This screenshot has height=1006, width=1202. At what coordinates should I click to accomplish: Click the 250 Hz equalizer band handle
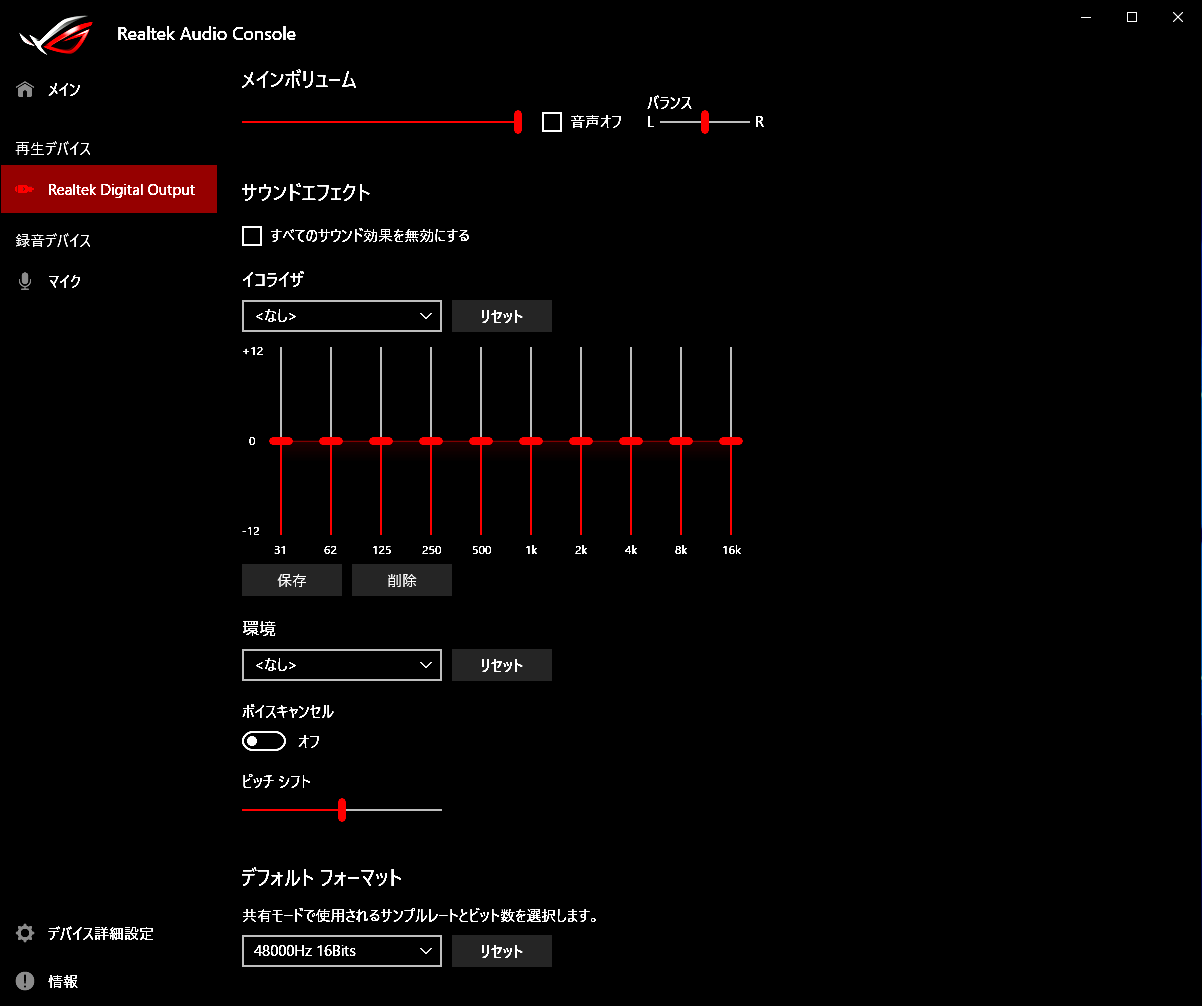pos(431,441)
